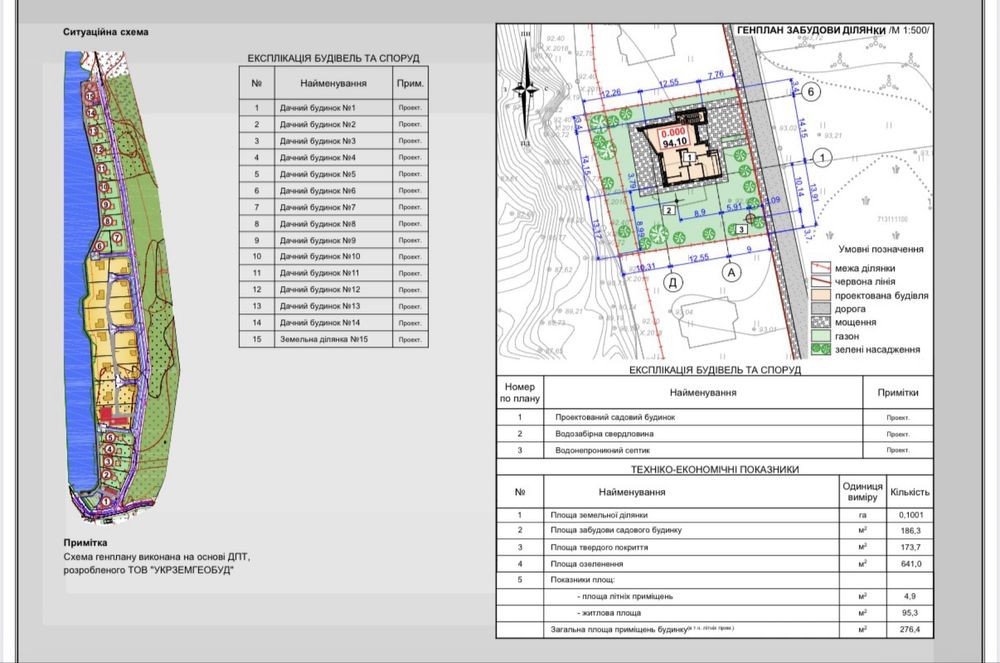Click axis marker circle labeled 6
This screenshot has height=663, width=1000.
(812, 92)
